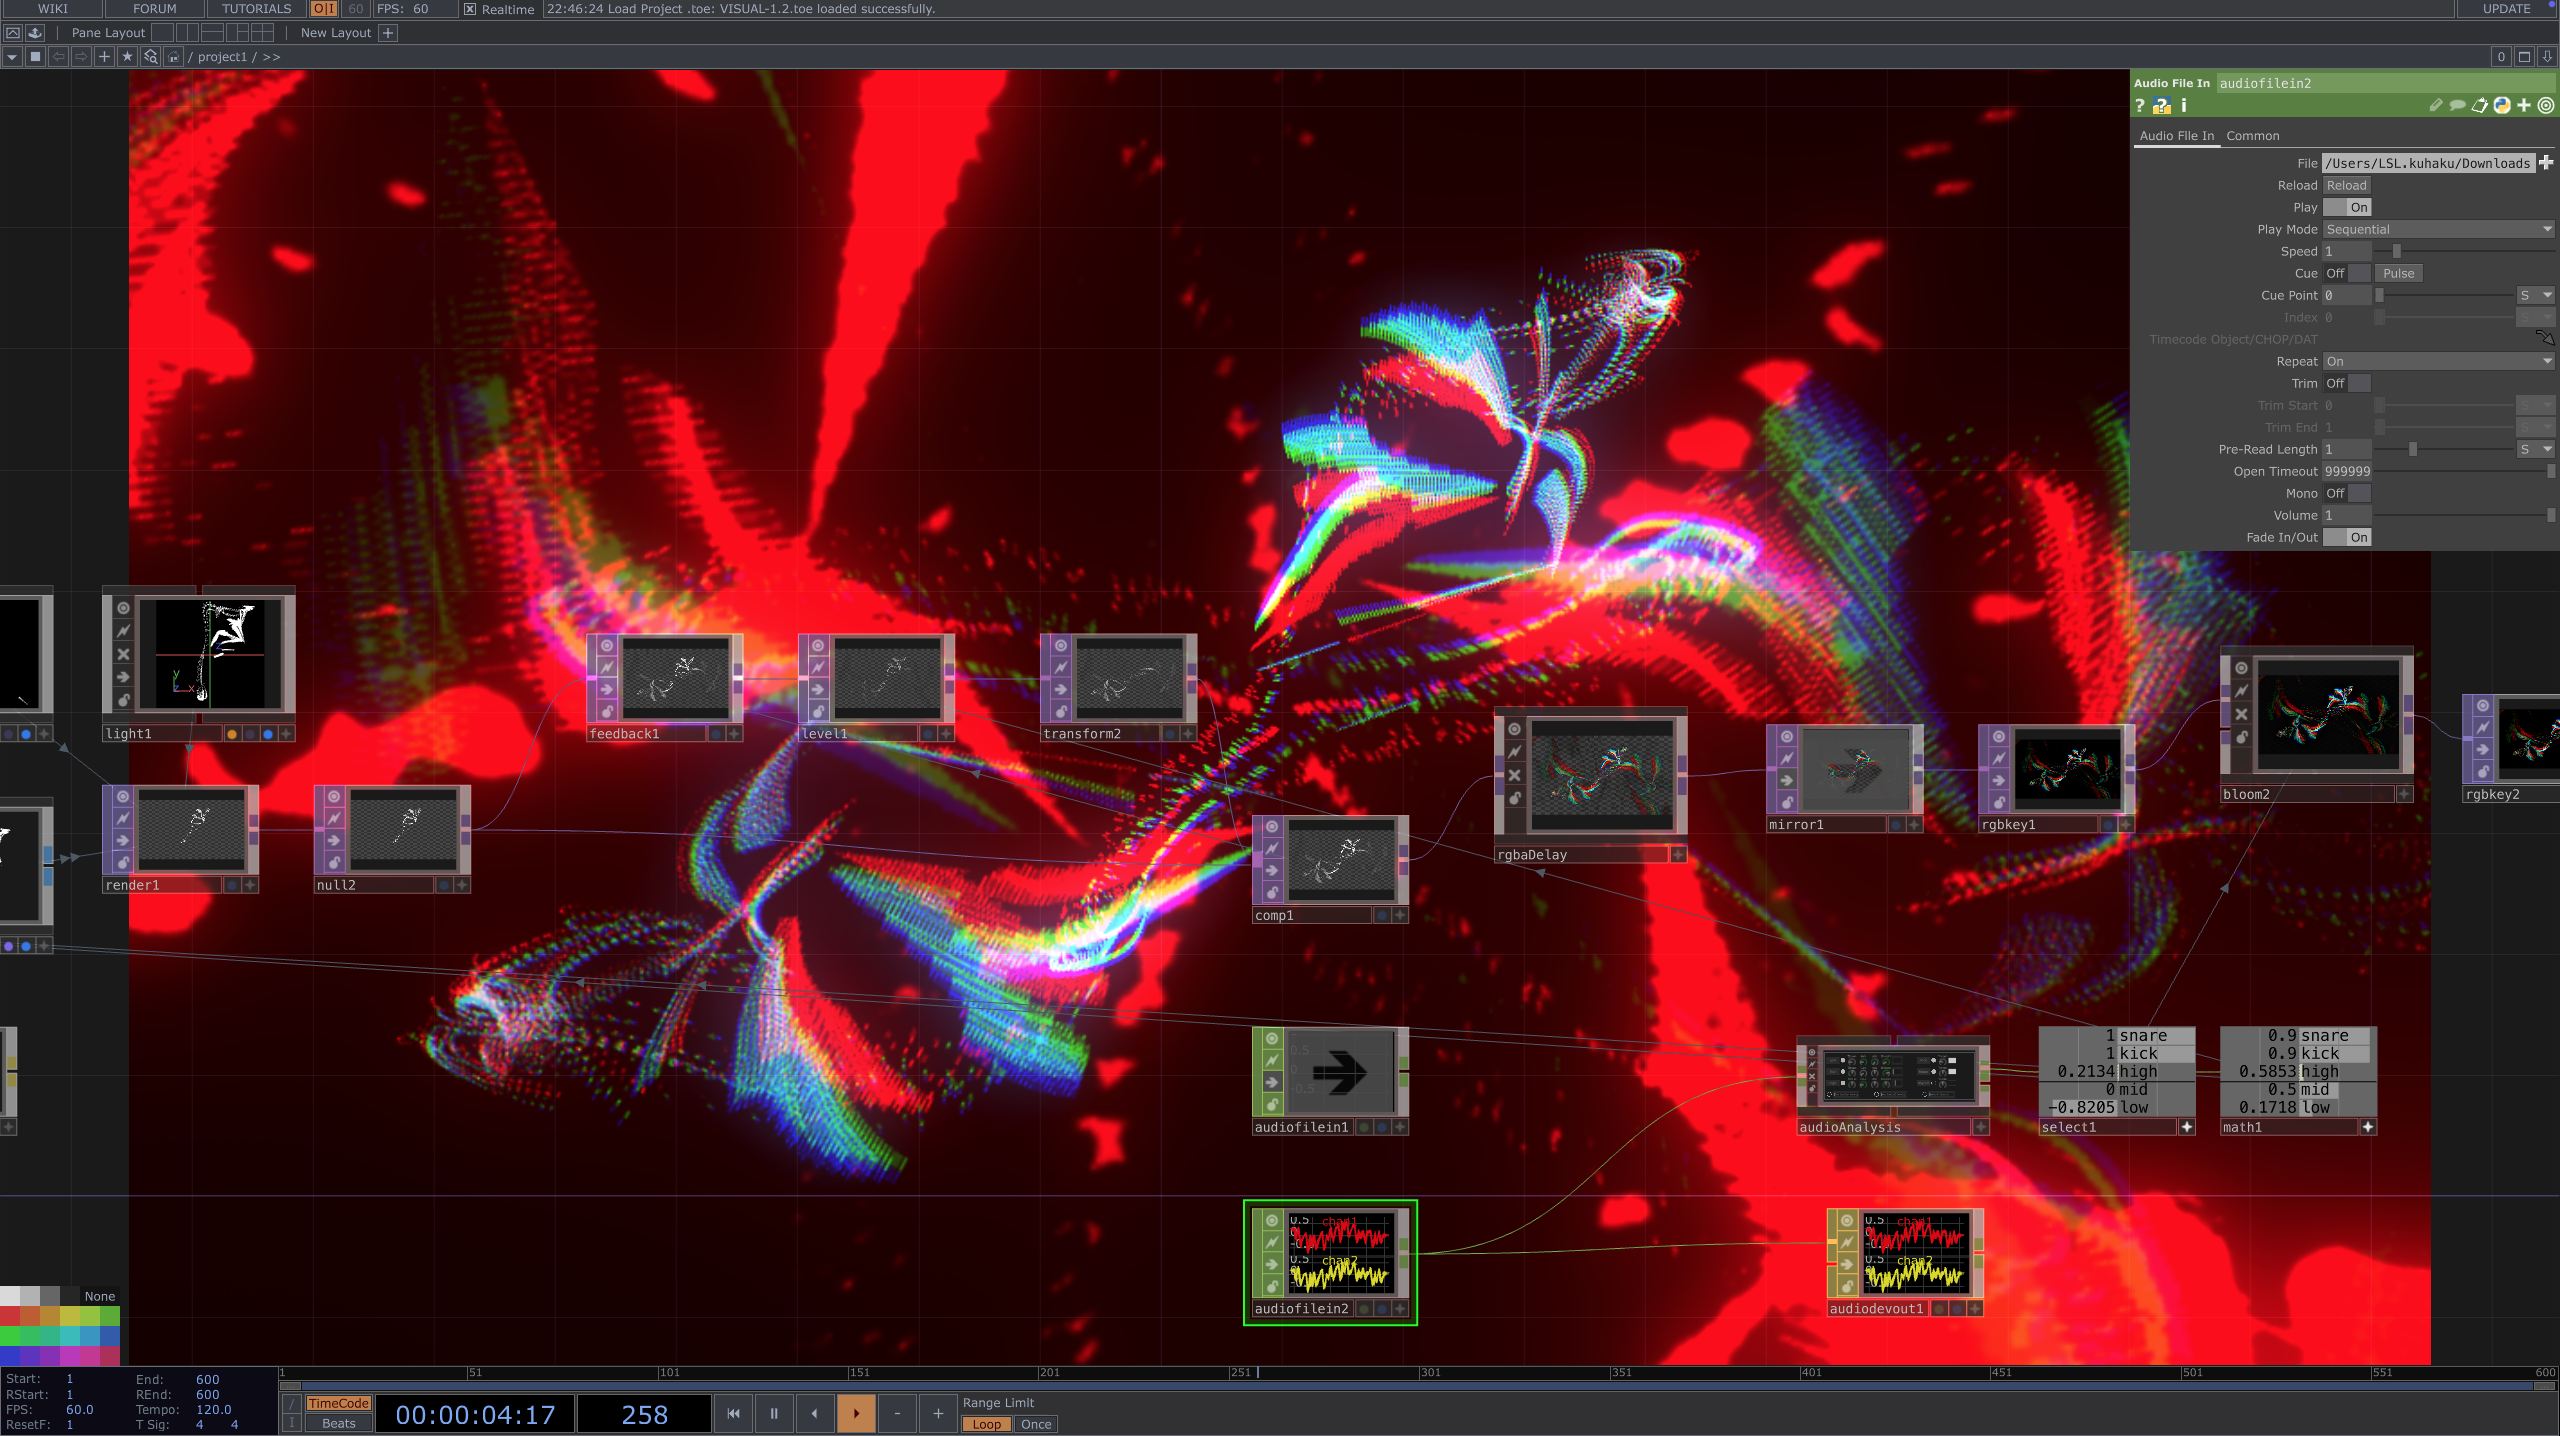
Task: Open the Python help for audiofilein2
Action: (x=2162, y=107)
